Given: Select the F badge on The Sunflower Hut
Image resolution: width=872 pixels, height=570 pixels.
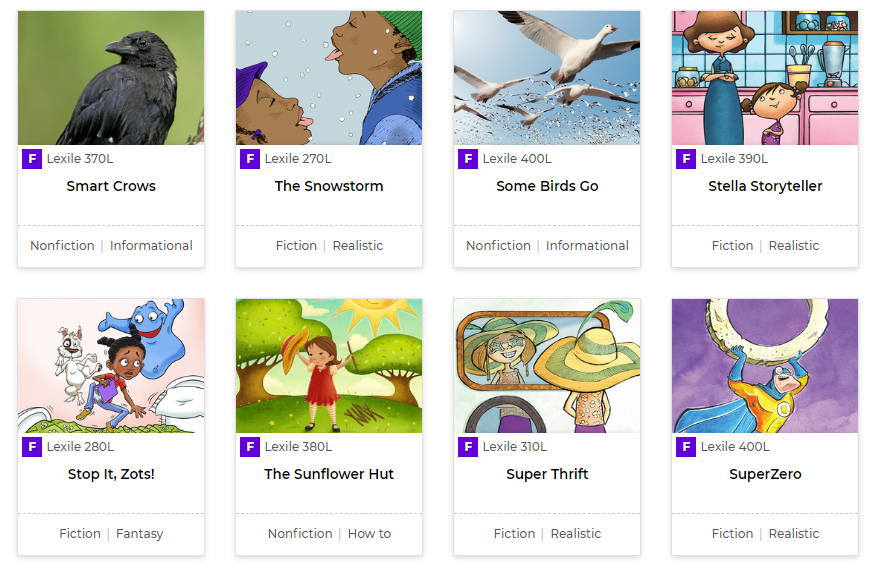Looking at the screenshot, I should [x=250, y=447].
